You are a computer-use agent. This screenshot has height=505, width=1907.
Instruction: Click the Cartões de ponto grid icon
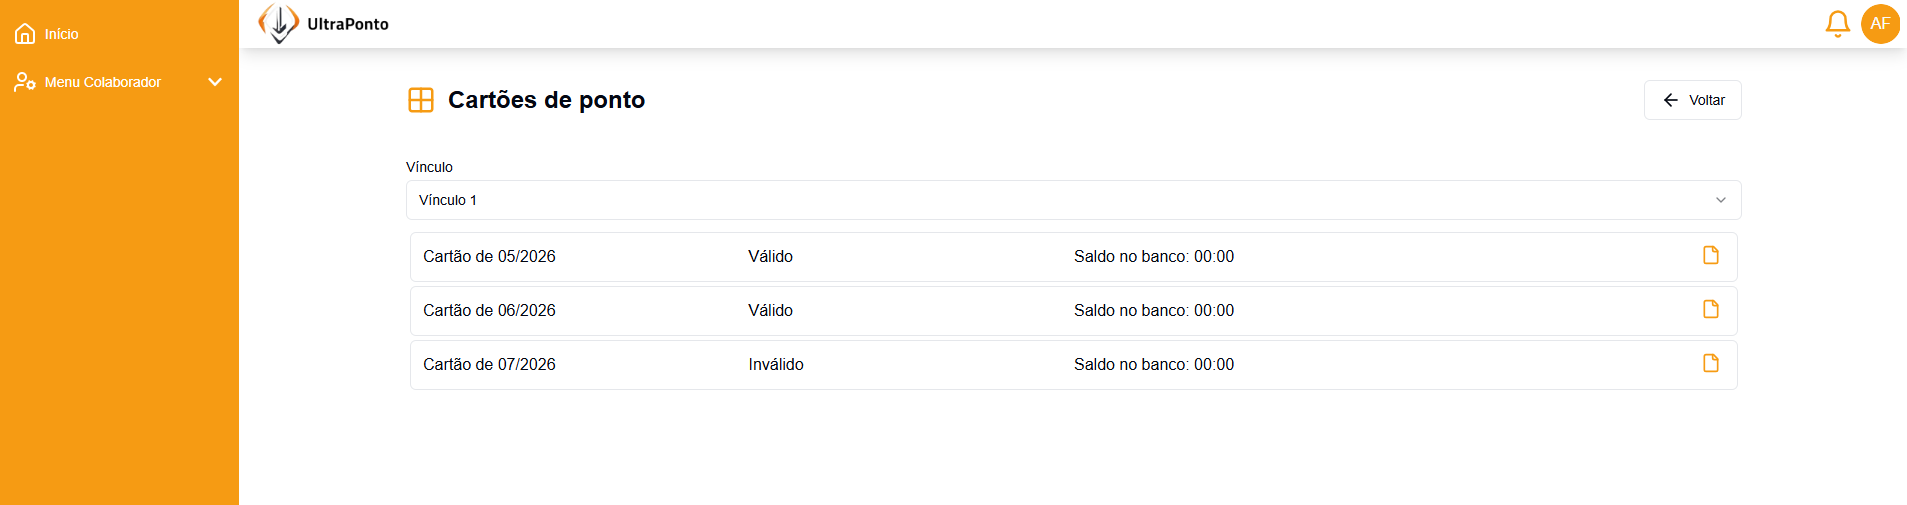click(x=421, y=100)
